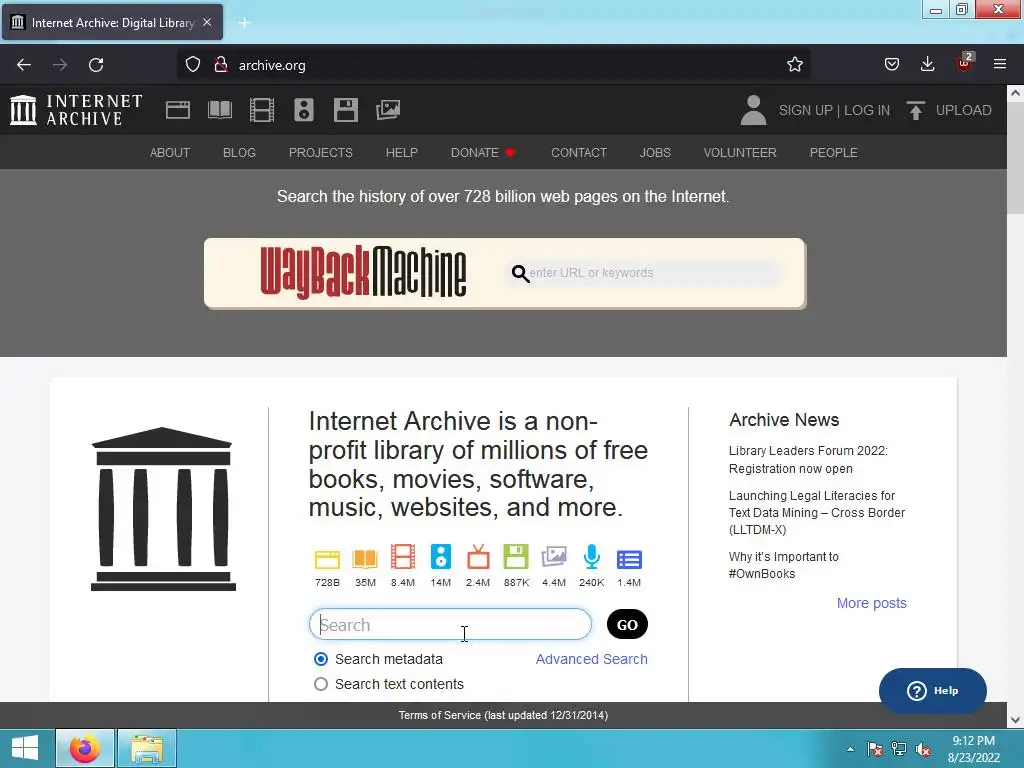Select the 8.4M video icon
Viewport: 1024px width, 768px height.
(403, 557)
